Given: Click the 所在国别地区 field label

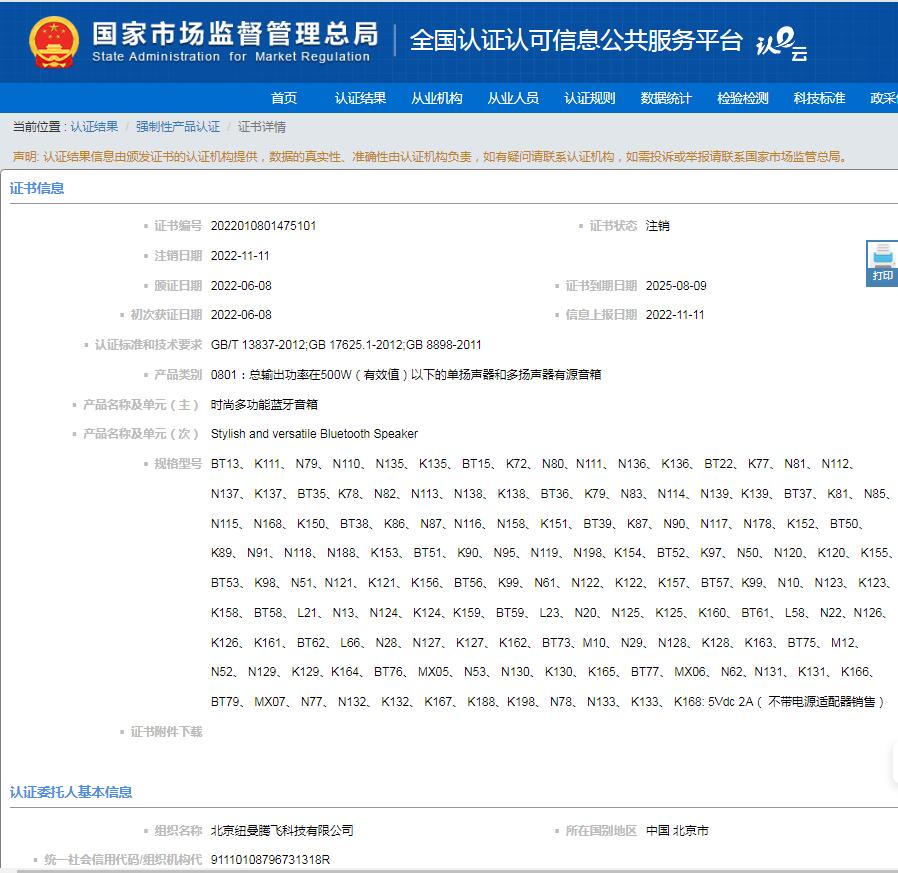Looking at the screenshot, I should point(601,831).
